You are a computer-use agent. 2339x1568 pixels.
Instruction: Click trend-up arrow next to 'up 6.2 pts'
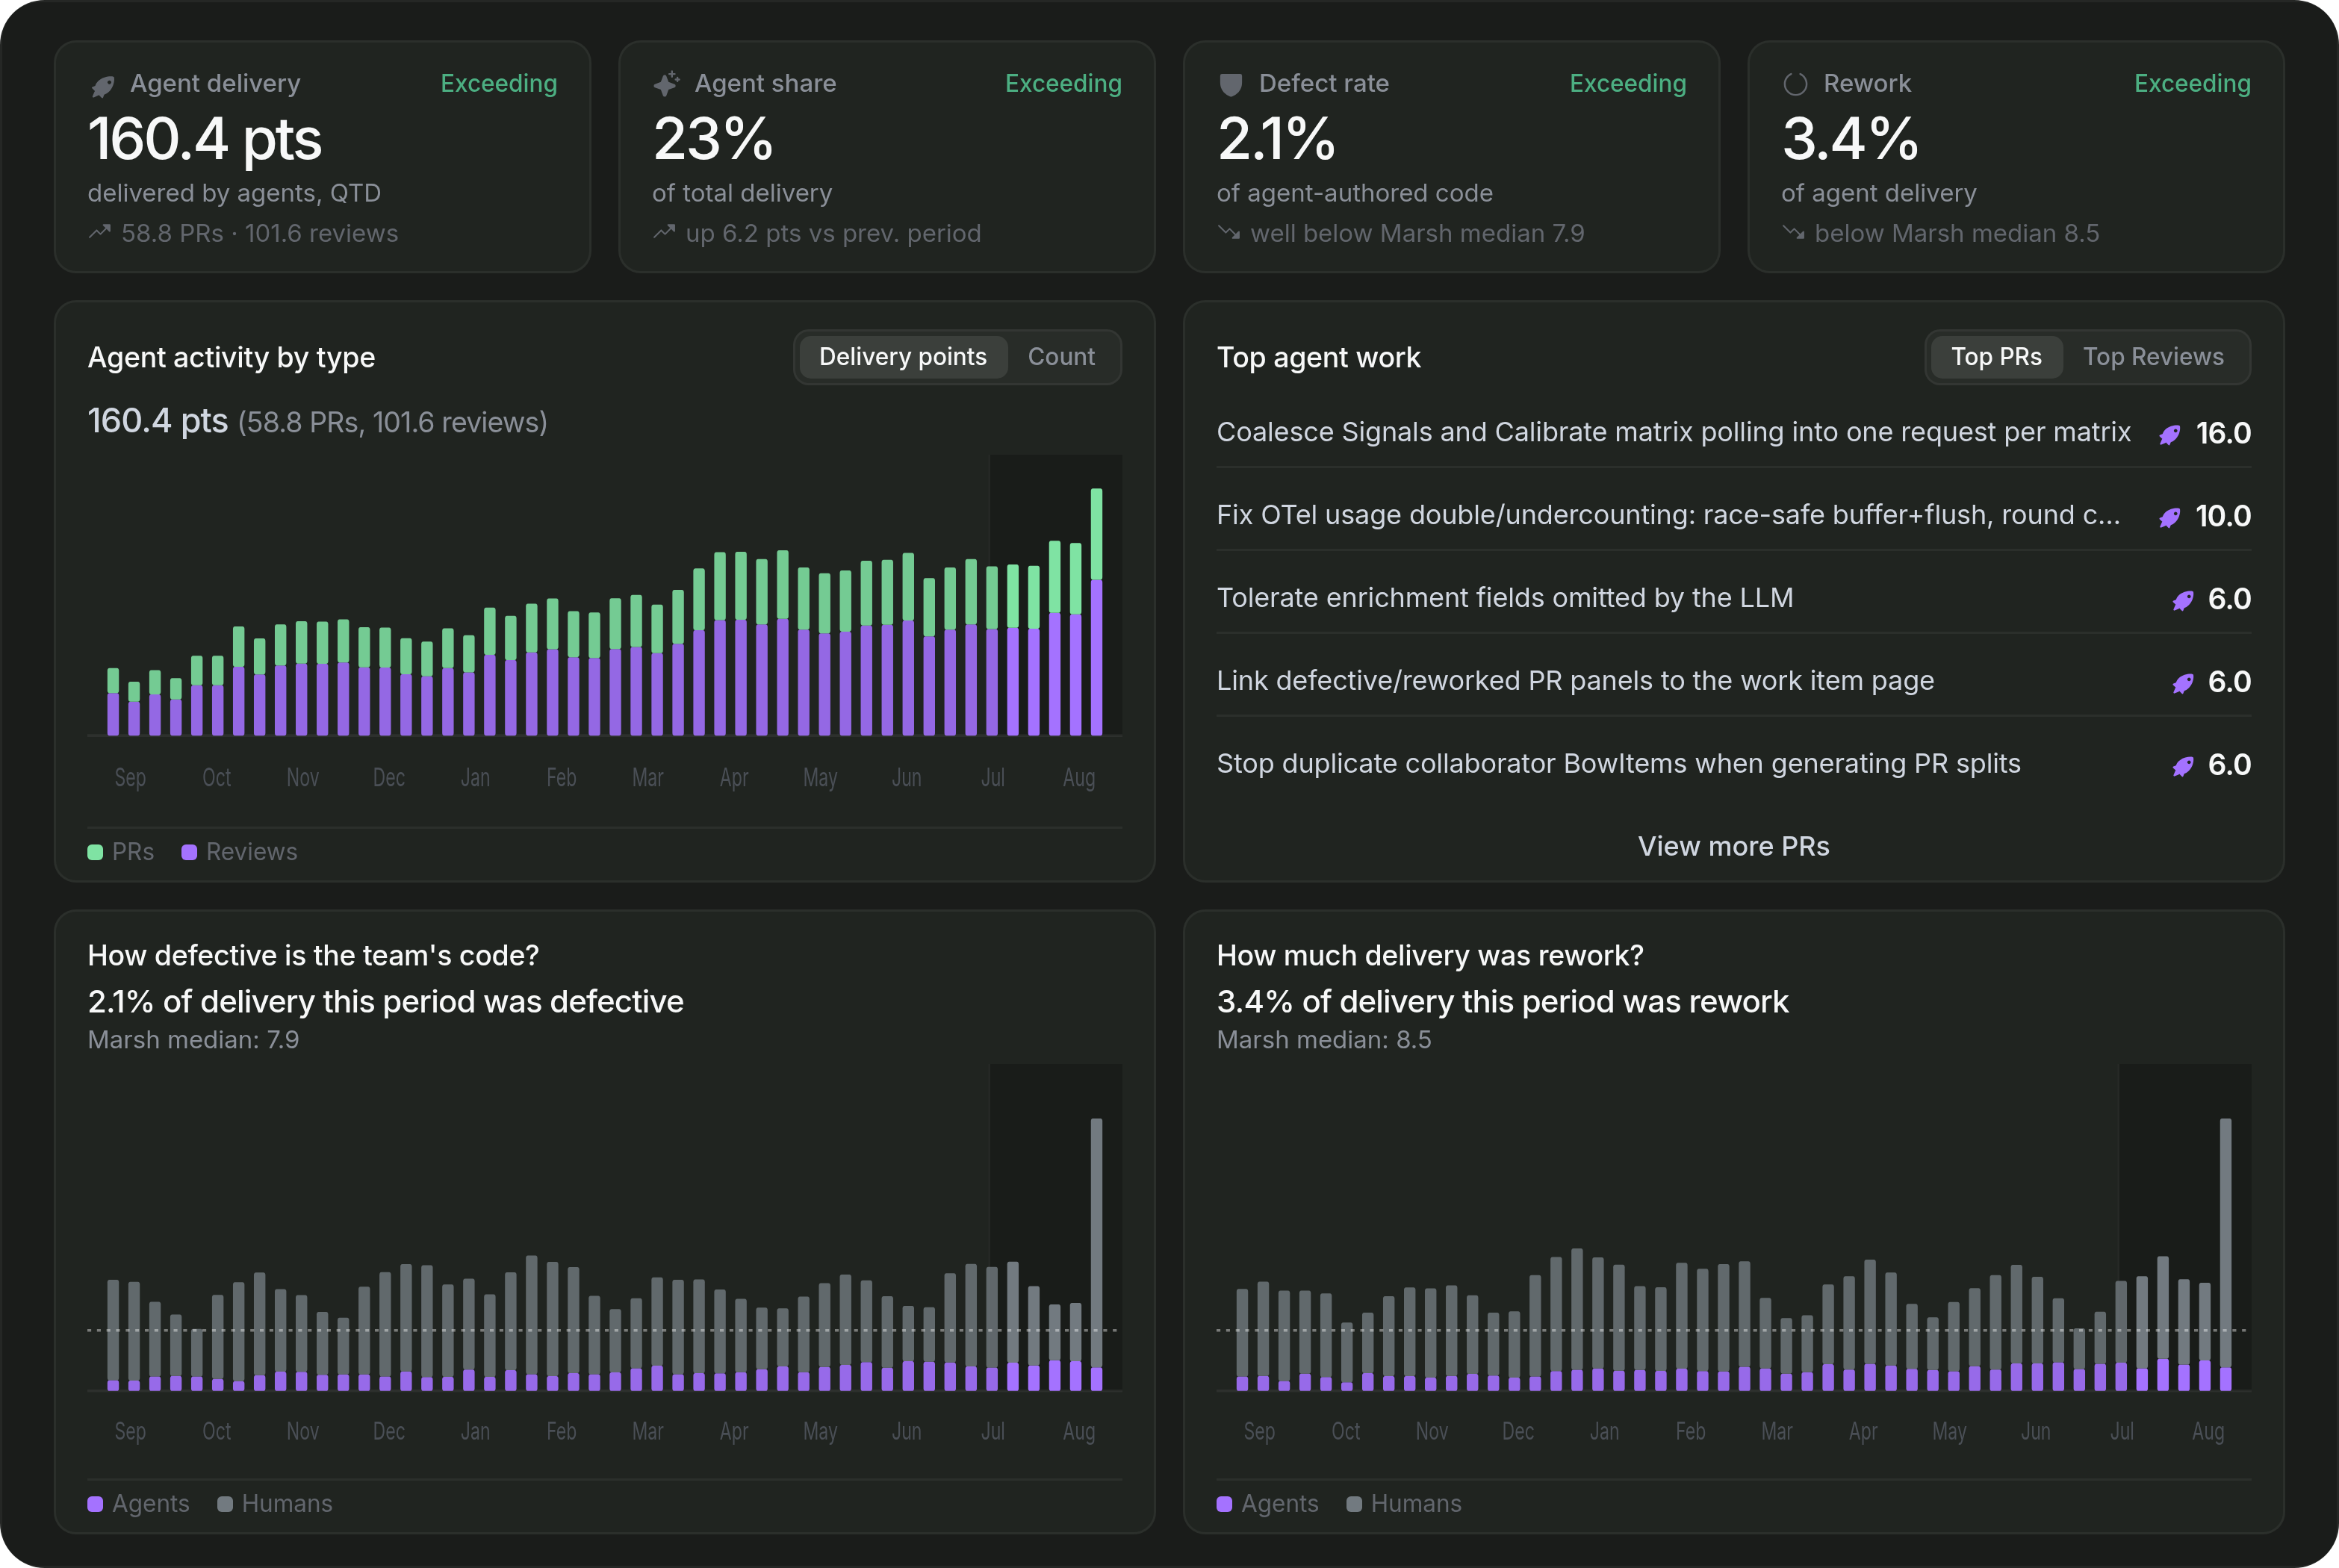tap(664, 233)
